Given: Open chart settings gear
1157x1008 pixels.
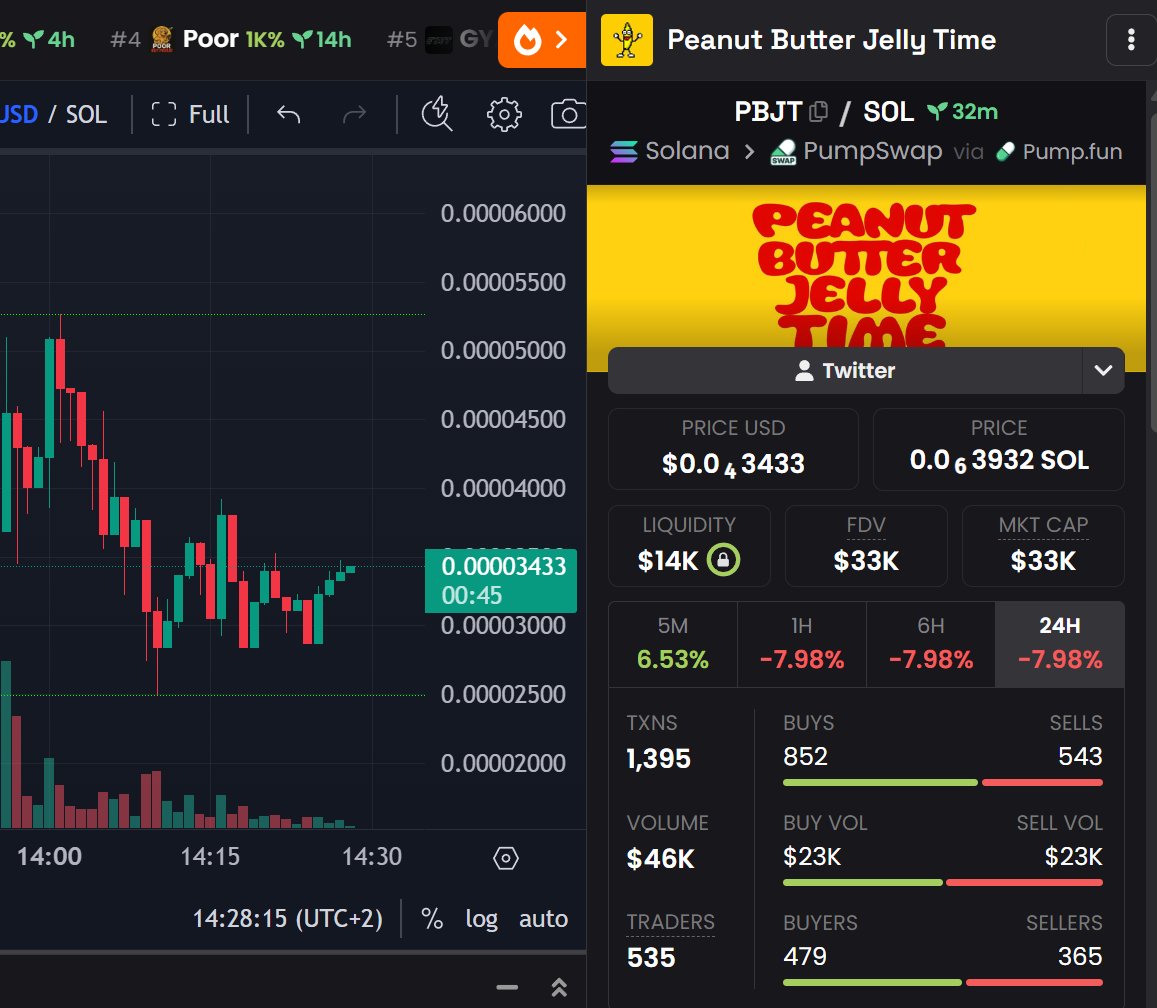Looking at the screenshot, I should (504, 114).
